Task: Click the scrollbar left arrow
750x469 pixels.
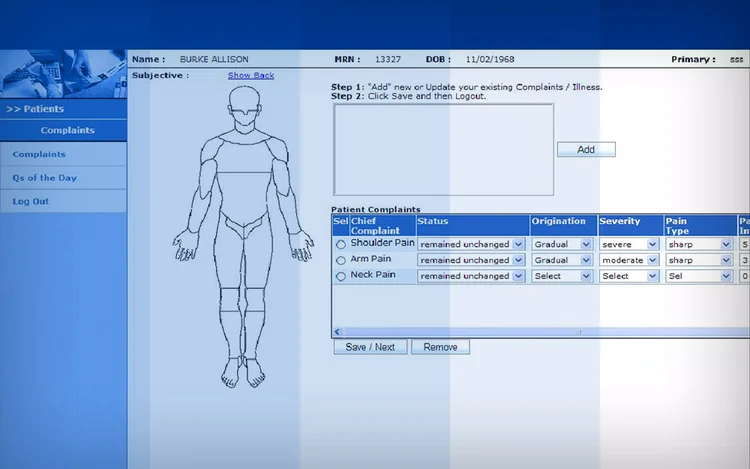Action: [337, 332]
